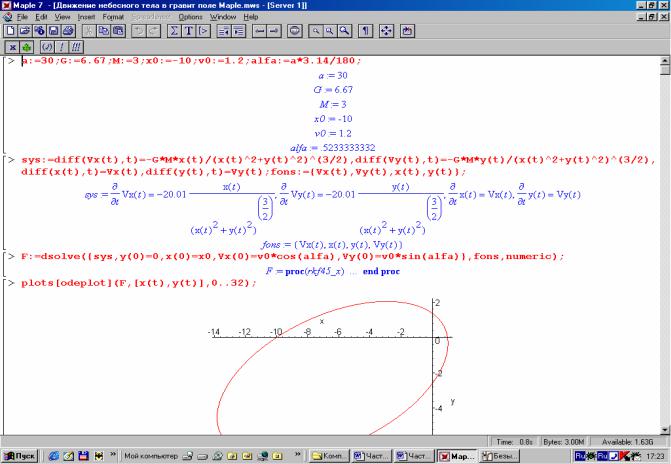Insert a new execution group prompt

coord(203,31)
